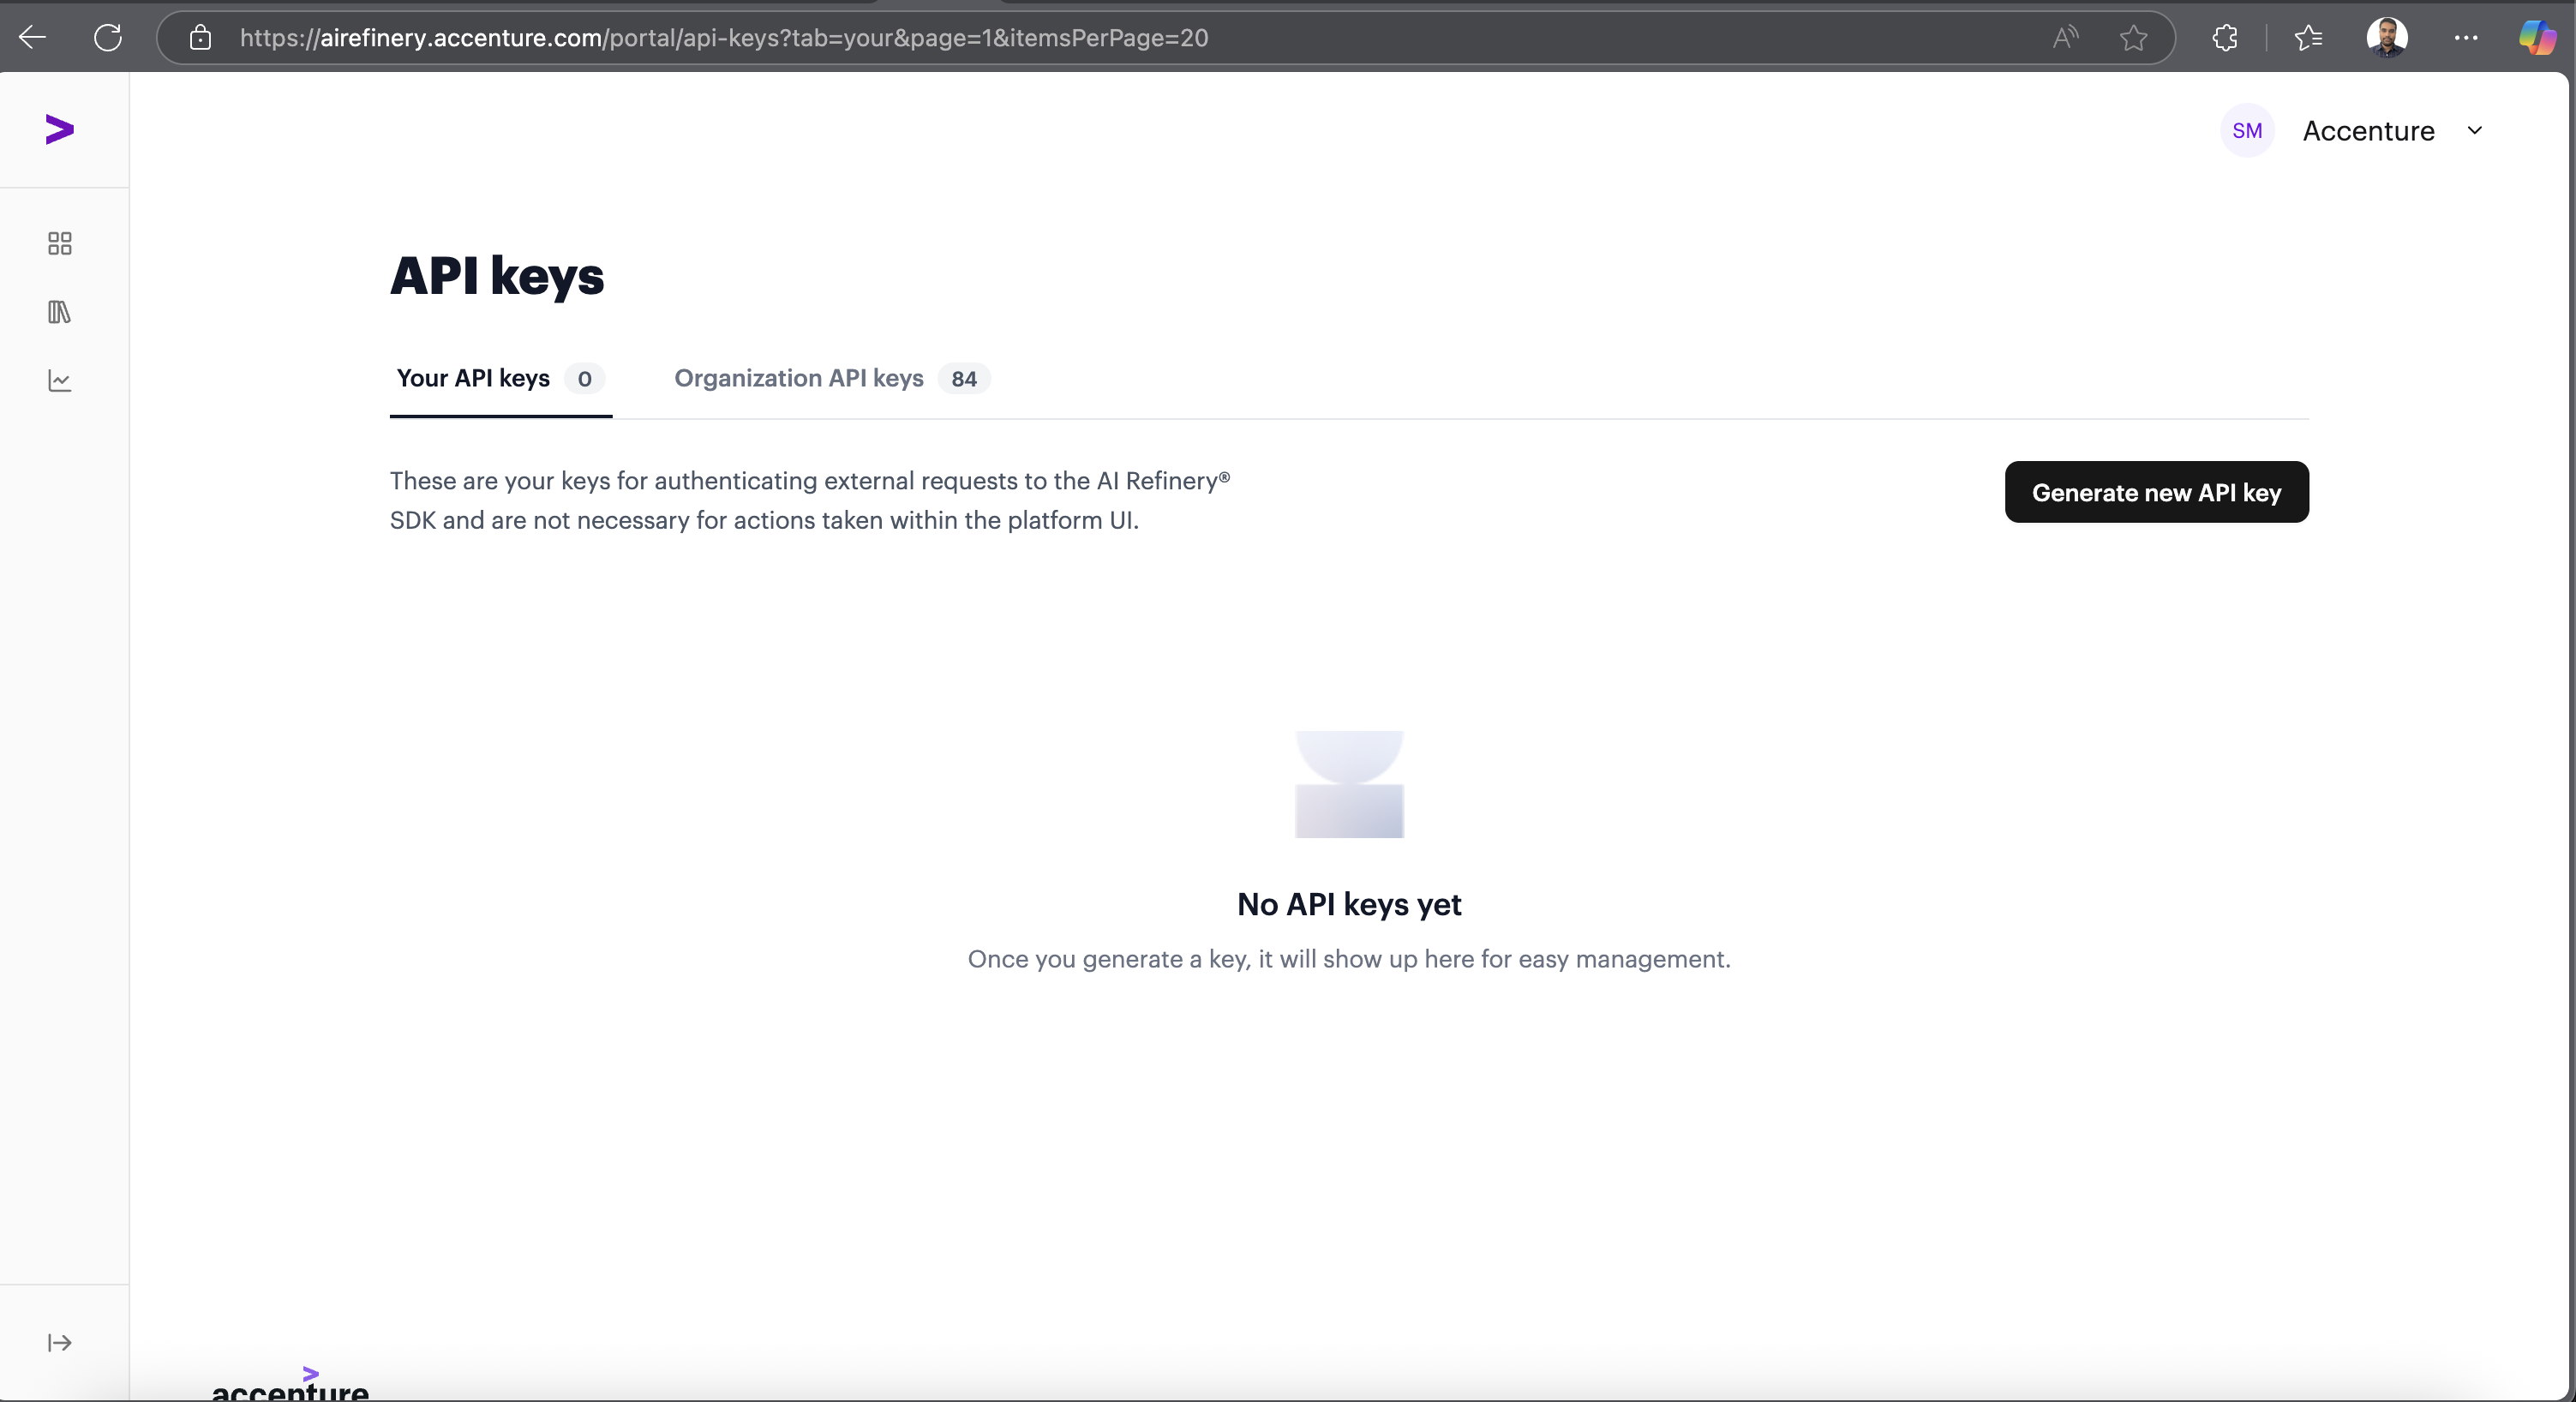Click the accenture footer logo

(290, 1384)
